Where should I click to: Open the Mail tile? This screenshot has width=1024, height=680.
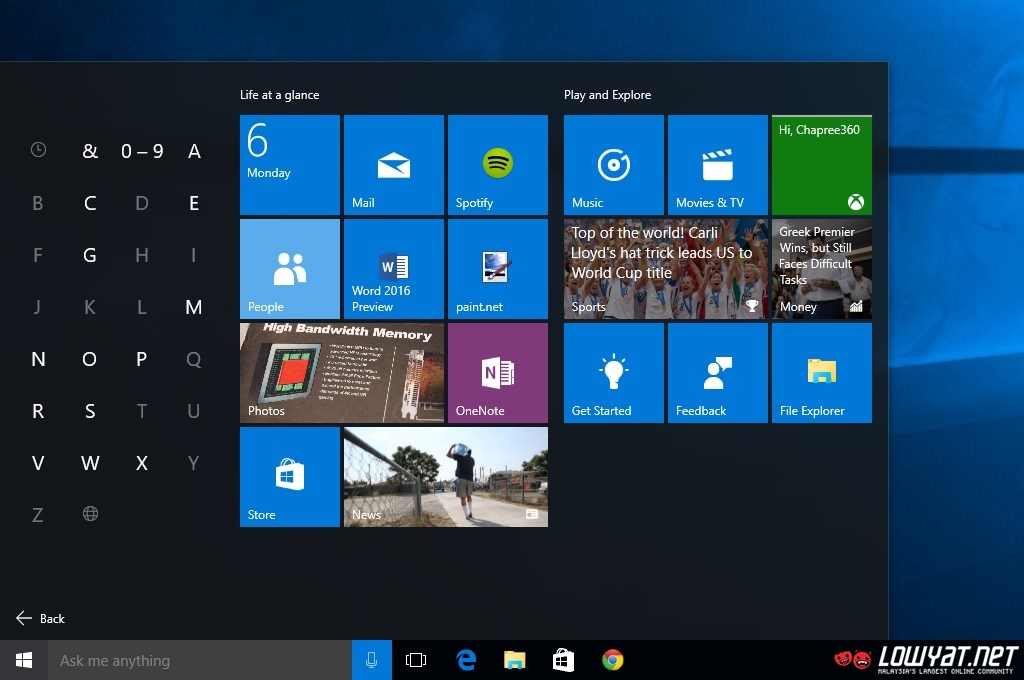pyautogui.click(x=393, y=165)
